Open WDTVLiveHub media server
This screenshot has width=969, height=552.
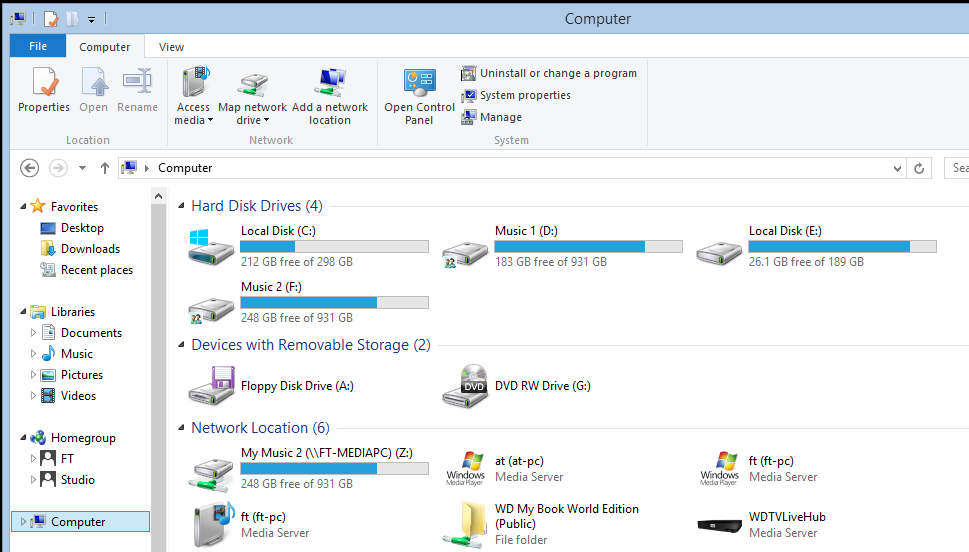[786, 517]
